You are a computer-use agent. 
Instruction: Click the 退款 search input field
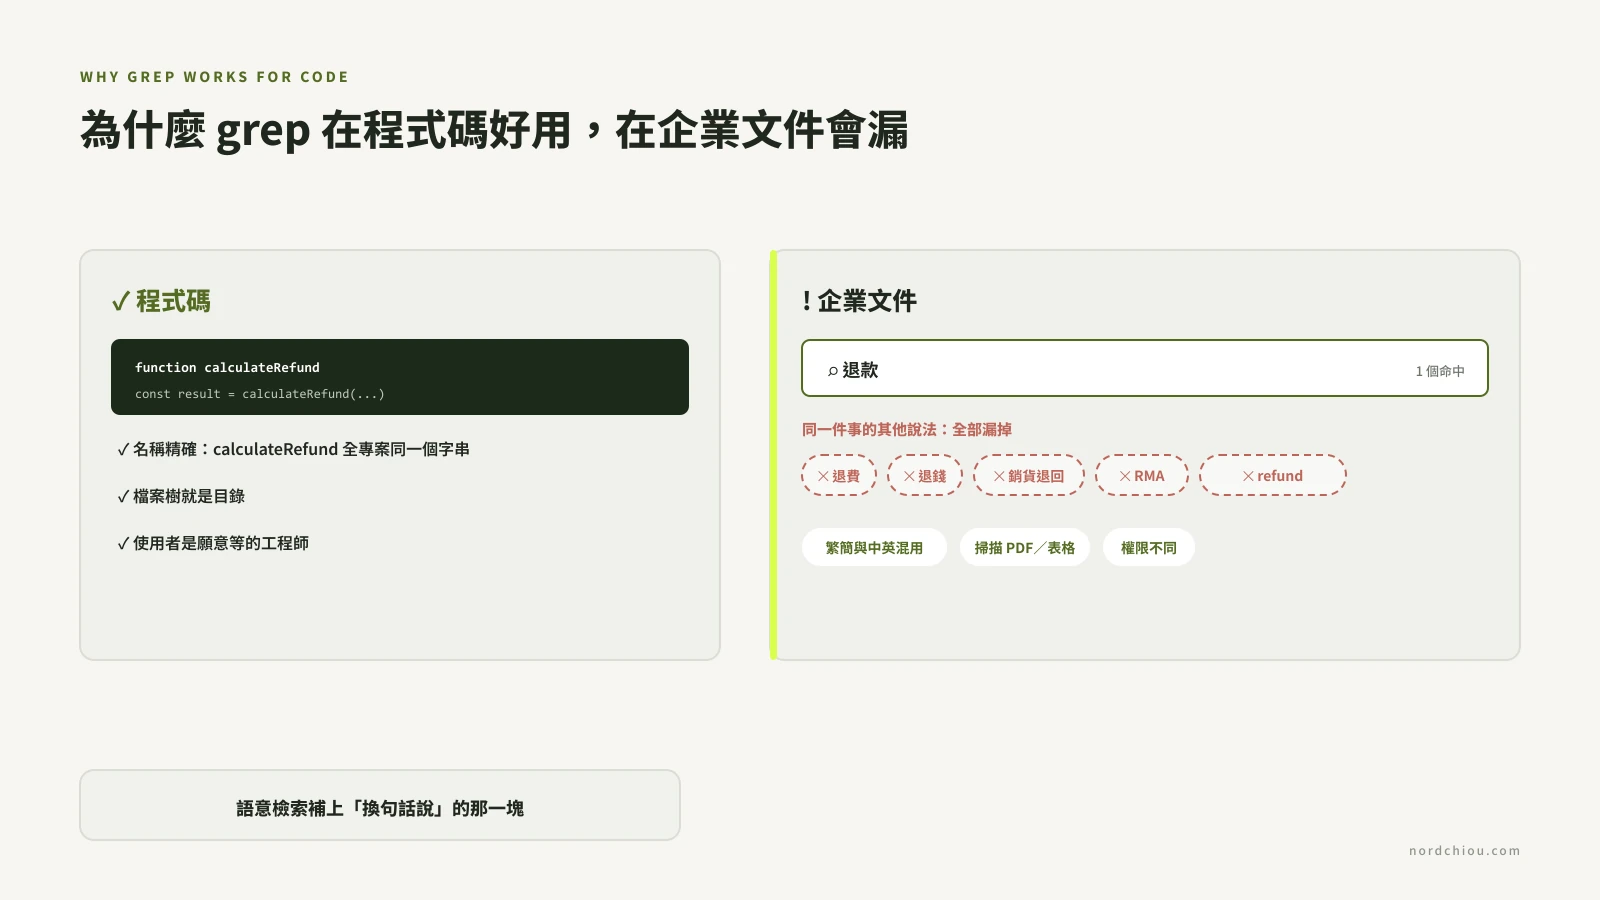point(1145,368)
